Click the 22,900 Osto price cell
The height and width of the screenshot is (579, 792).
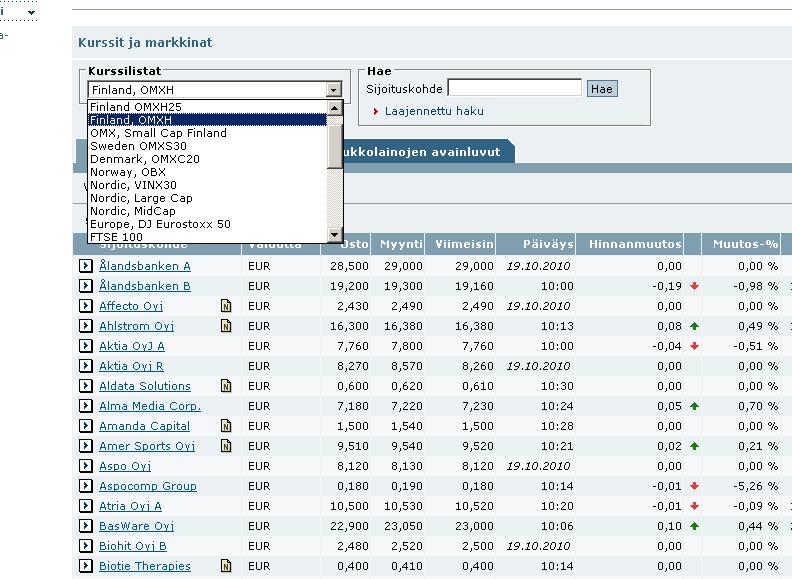tap(349, 526)
